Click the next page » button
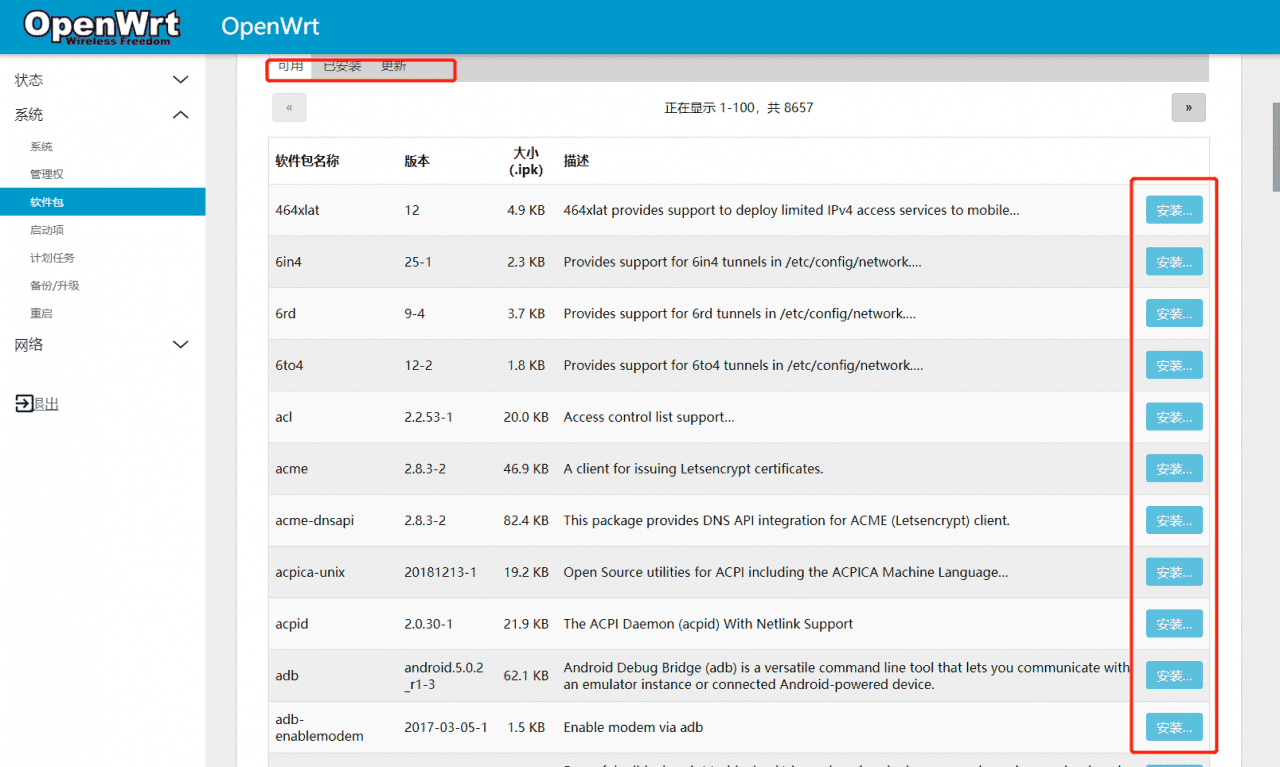This screenshot has height=767, width=1280. point(1188,107)
